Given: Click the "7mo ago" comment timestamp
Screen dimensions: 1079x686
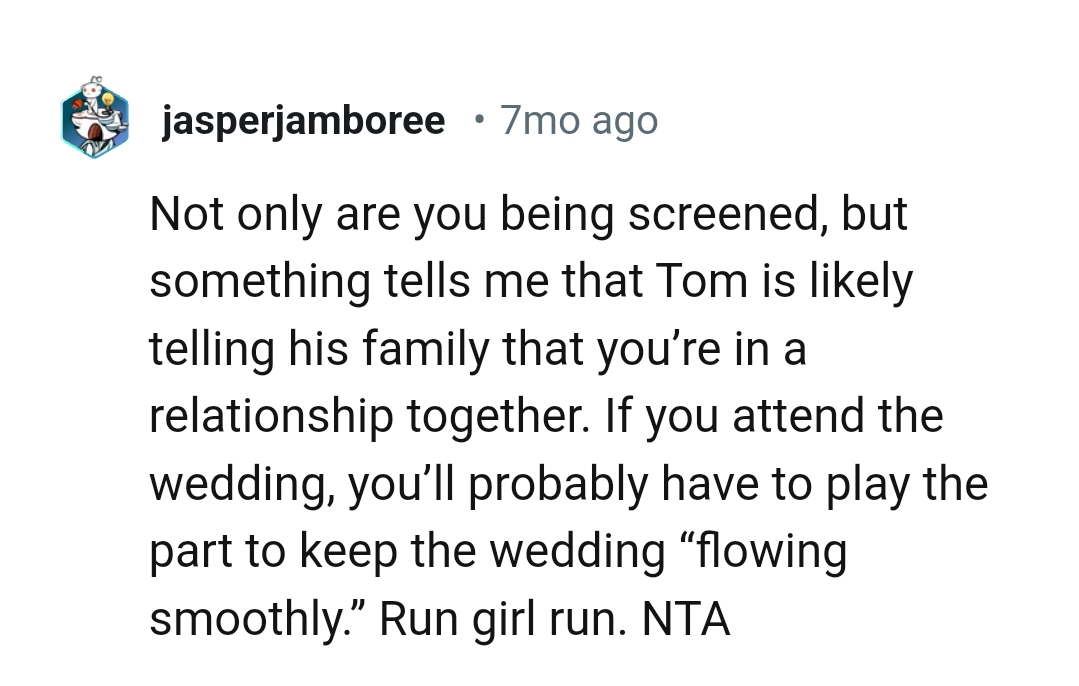Looking at the screenshot, I should 579,121.
